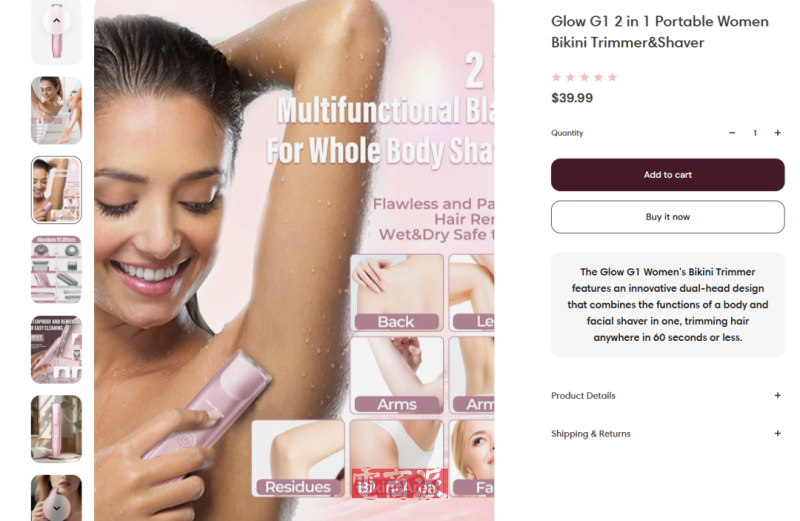Click the up chevron in thumbnail gallery
Image resolution: width=800 pixels, height=521 pixels.
(x=56, y=20)
